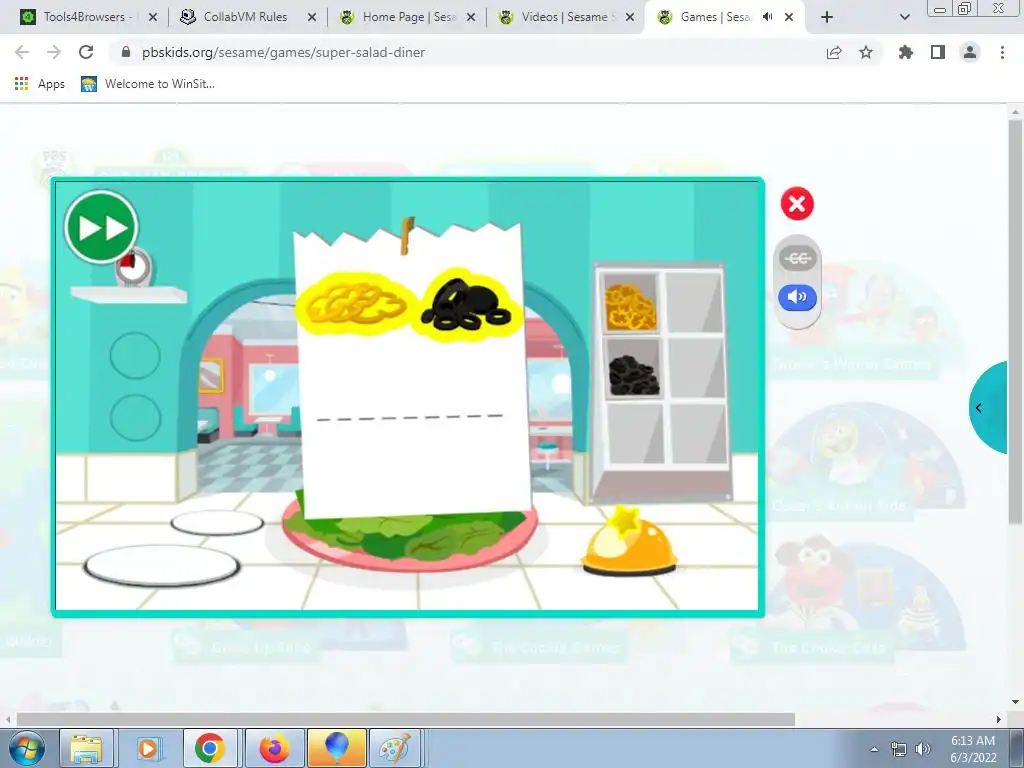1024x768 pixels.
Task: Select the Games Sesame tab
Action: click(x=714, y=17)
